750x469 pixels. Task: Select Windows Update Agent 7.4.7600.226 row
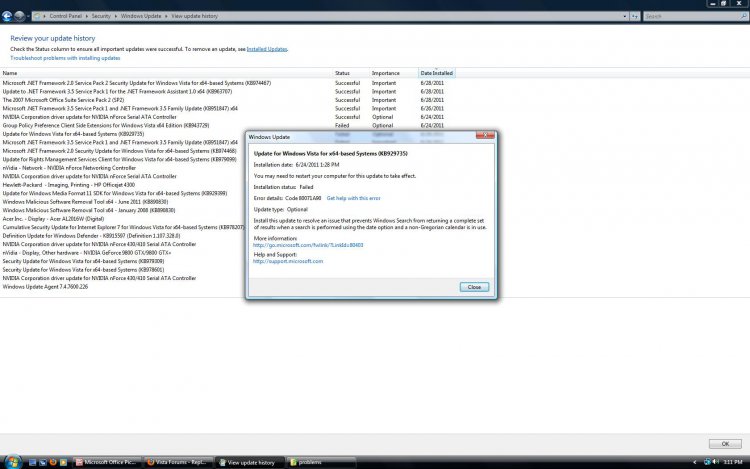(45, 287)
